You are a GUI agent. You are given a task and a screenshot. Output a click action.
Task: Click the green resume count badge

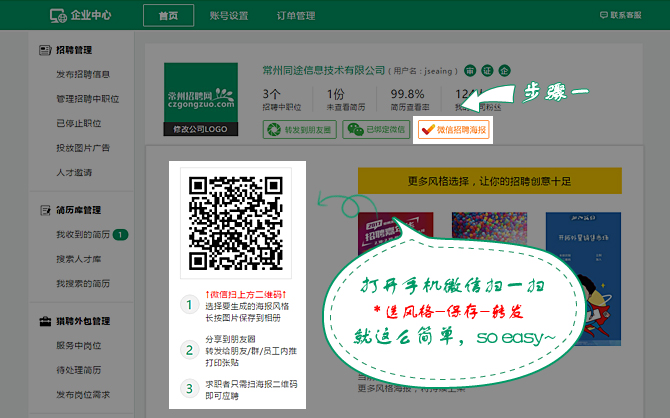coord(120,235)
